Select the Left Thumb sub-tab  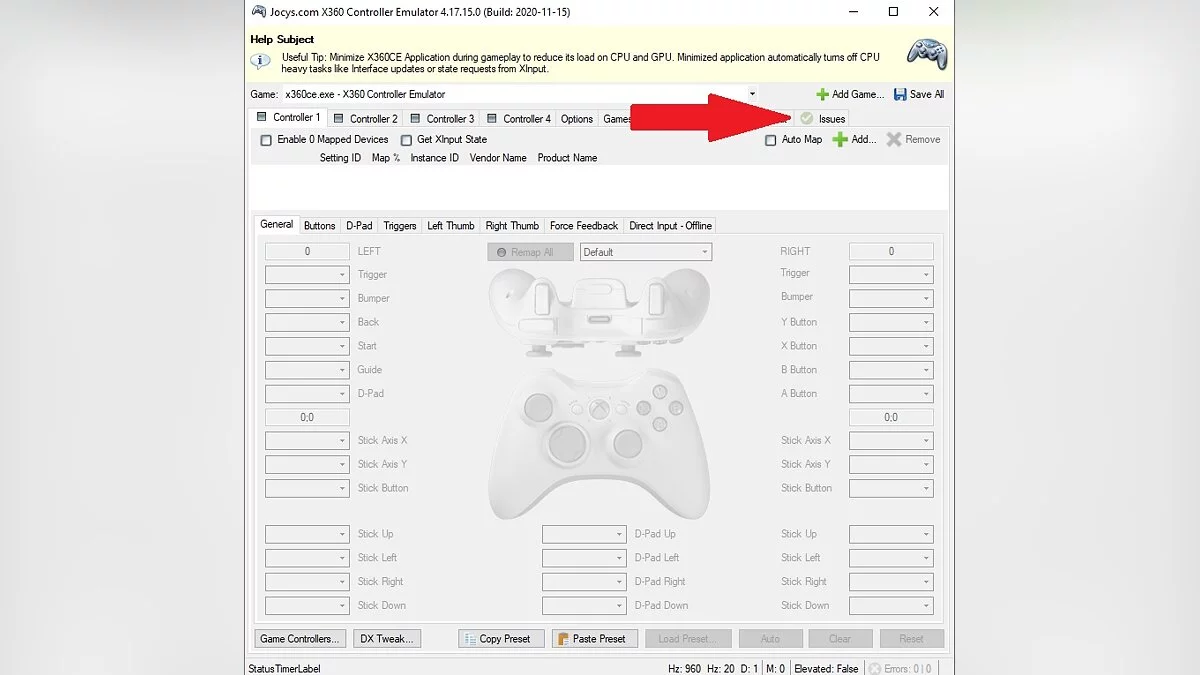click(451, 226)
